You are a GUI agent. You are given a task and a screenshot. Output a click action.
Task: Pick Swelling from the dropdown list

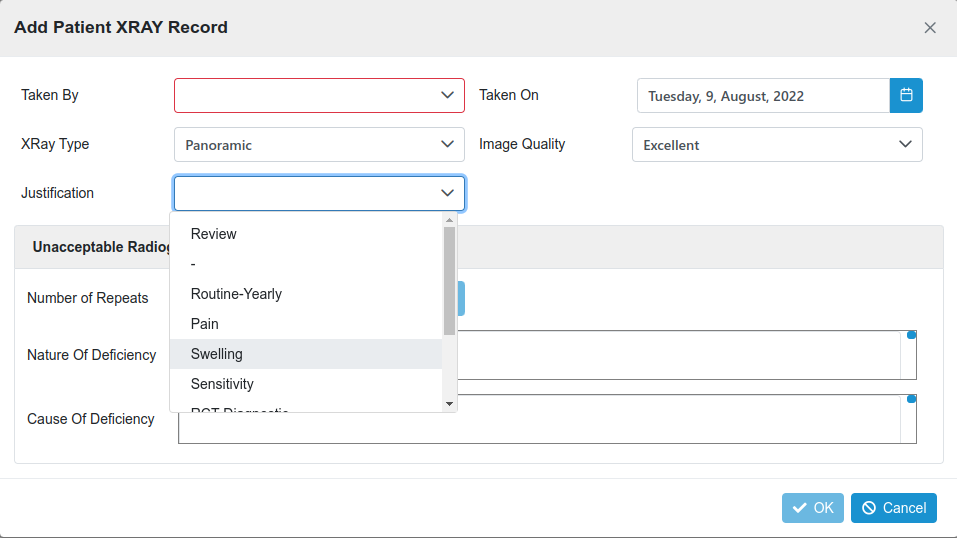[x=217, y=354]
